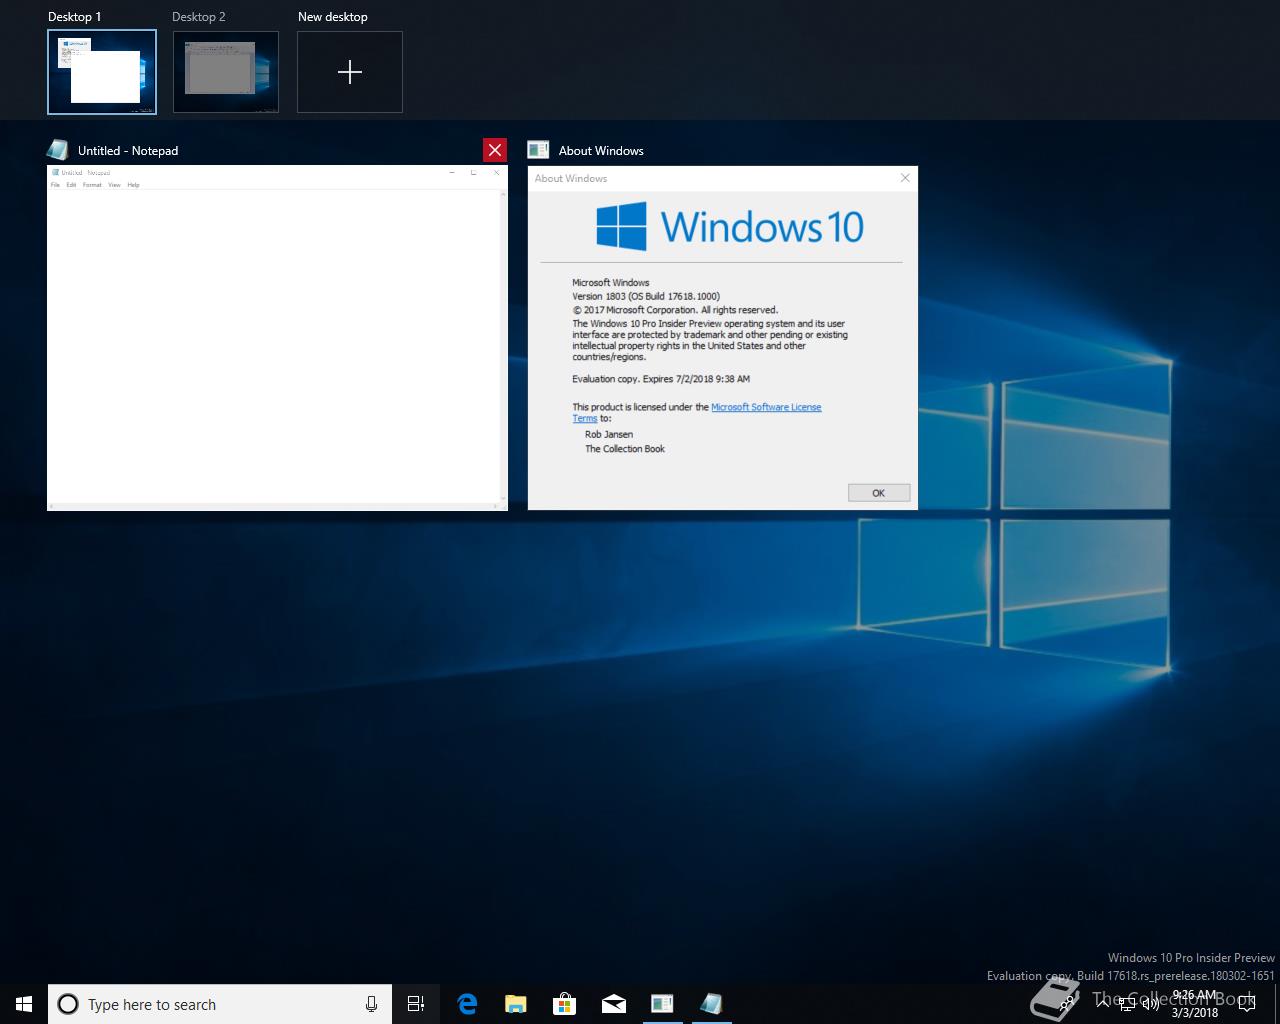
Task: Click the About Windows title above its preview
Action: coord(601,151)
